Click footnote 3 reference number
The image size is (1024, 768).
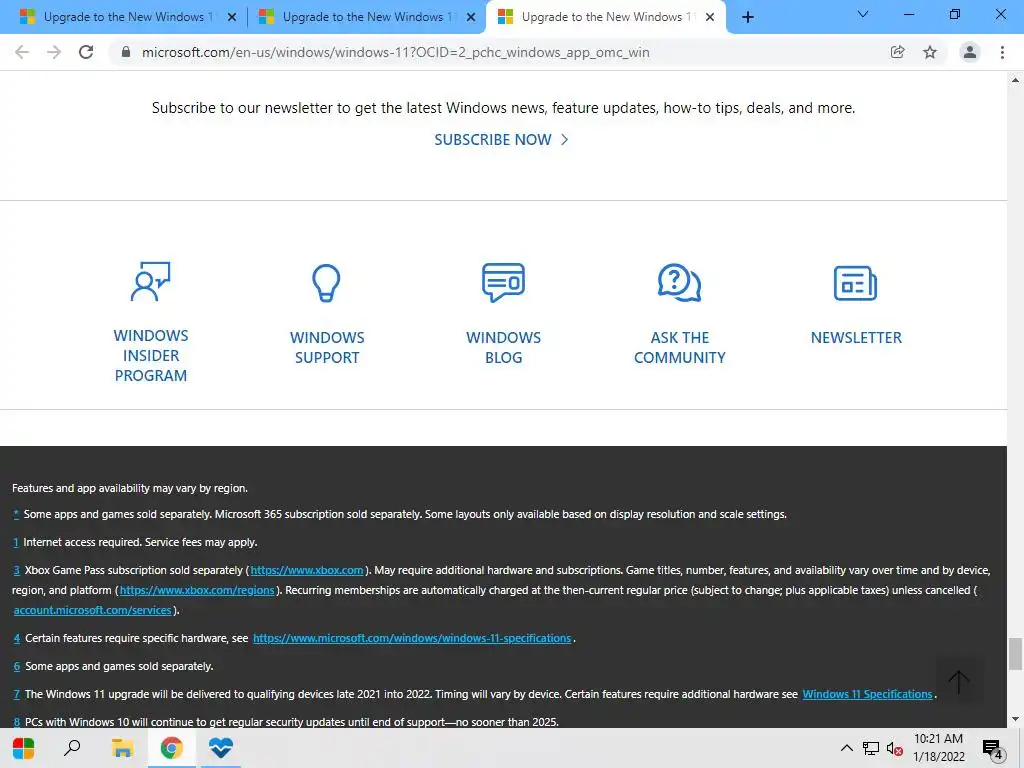click(x=16, y=570)
